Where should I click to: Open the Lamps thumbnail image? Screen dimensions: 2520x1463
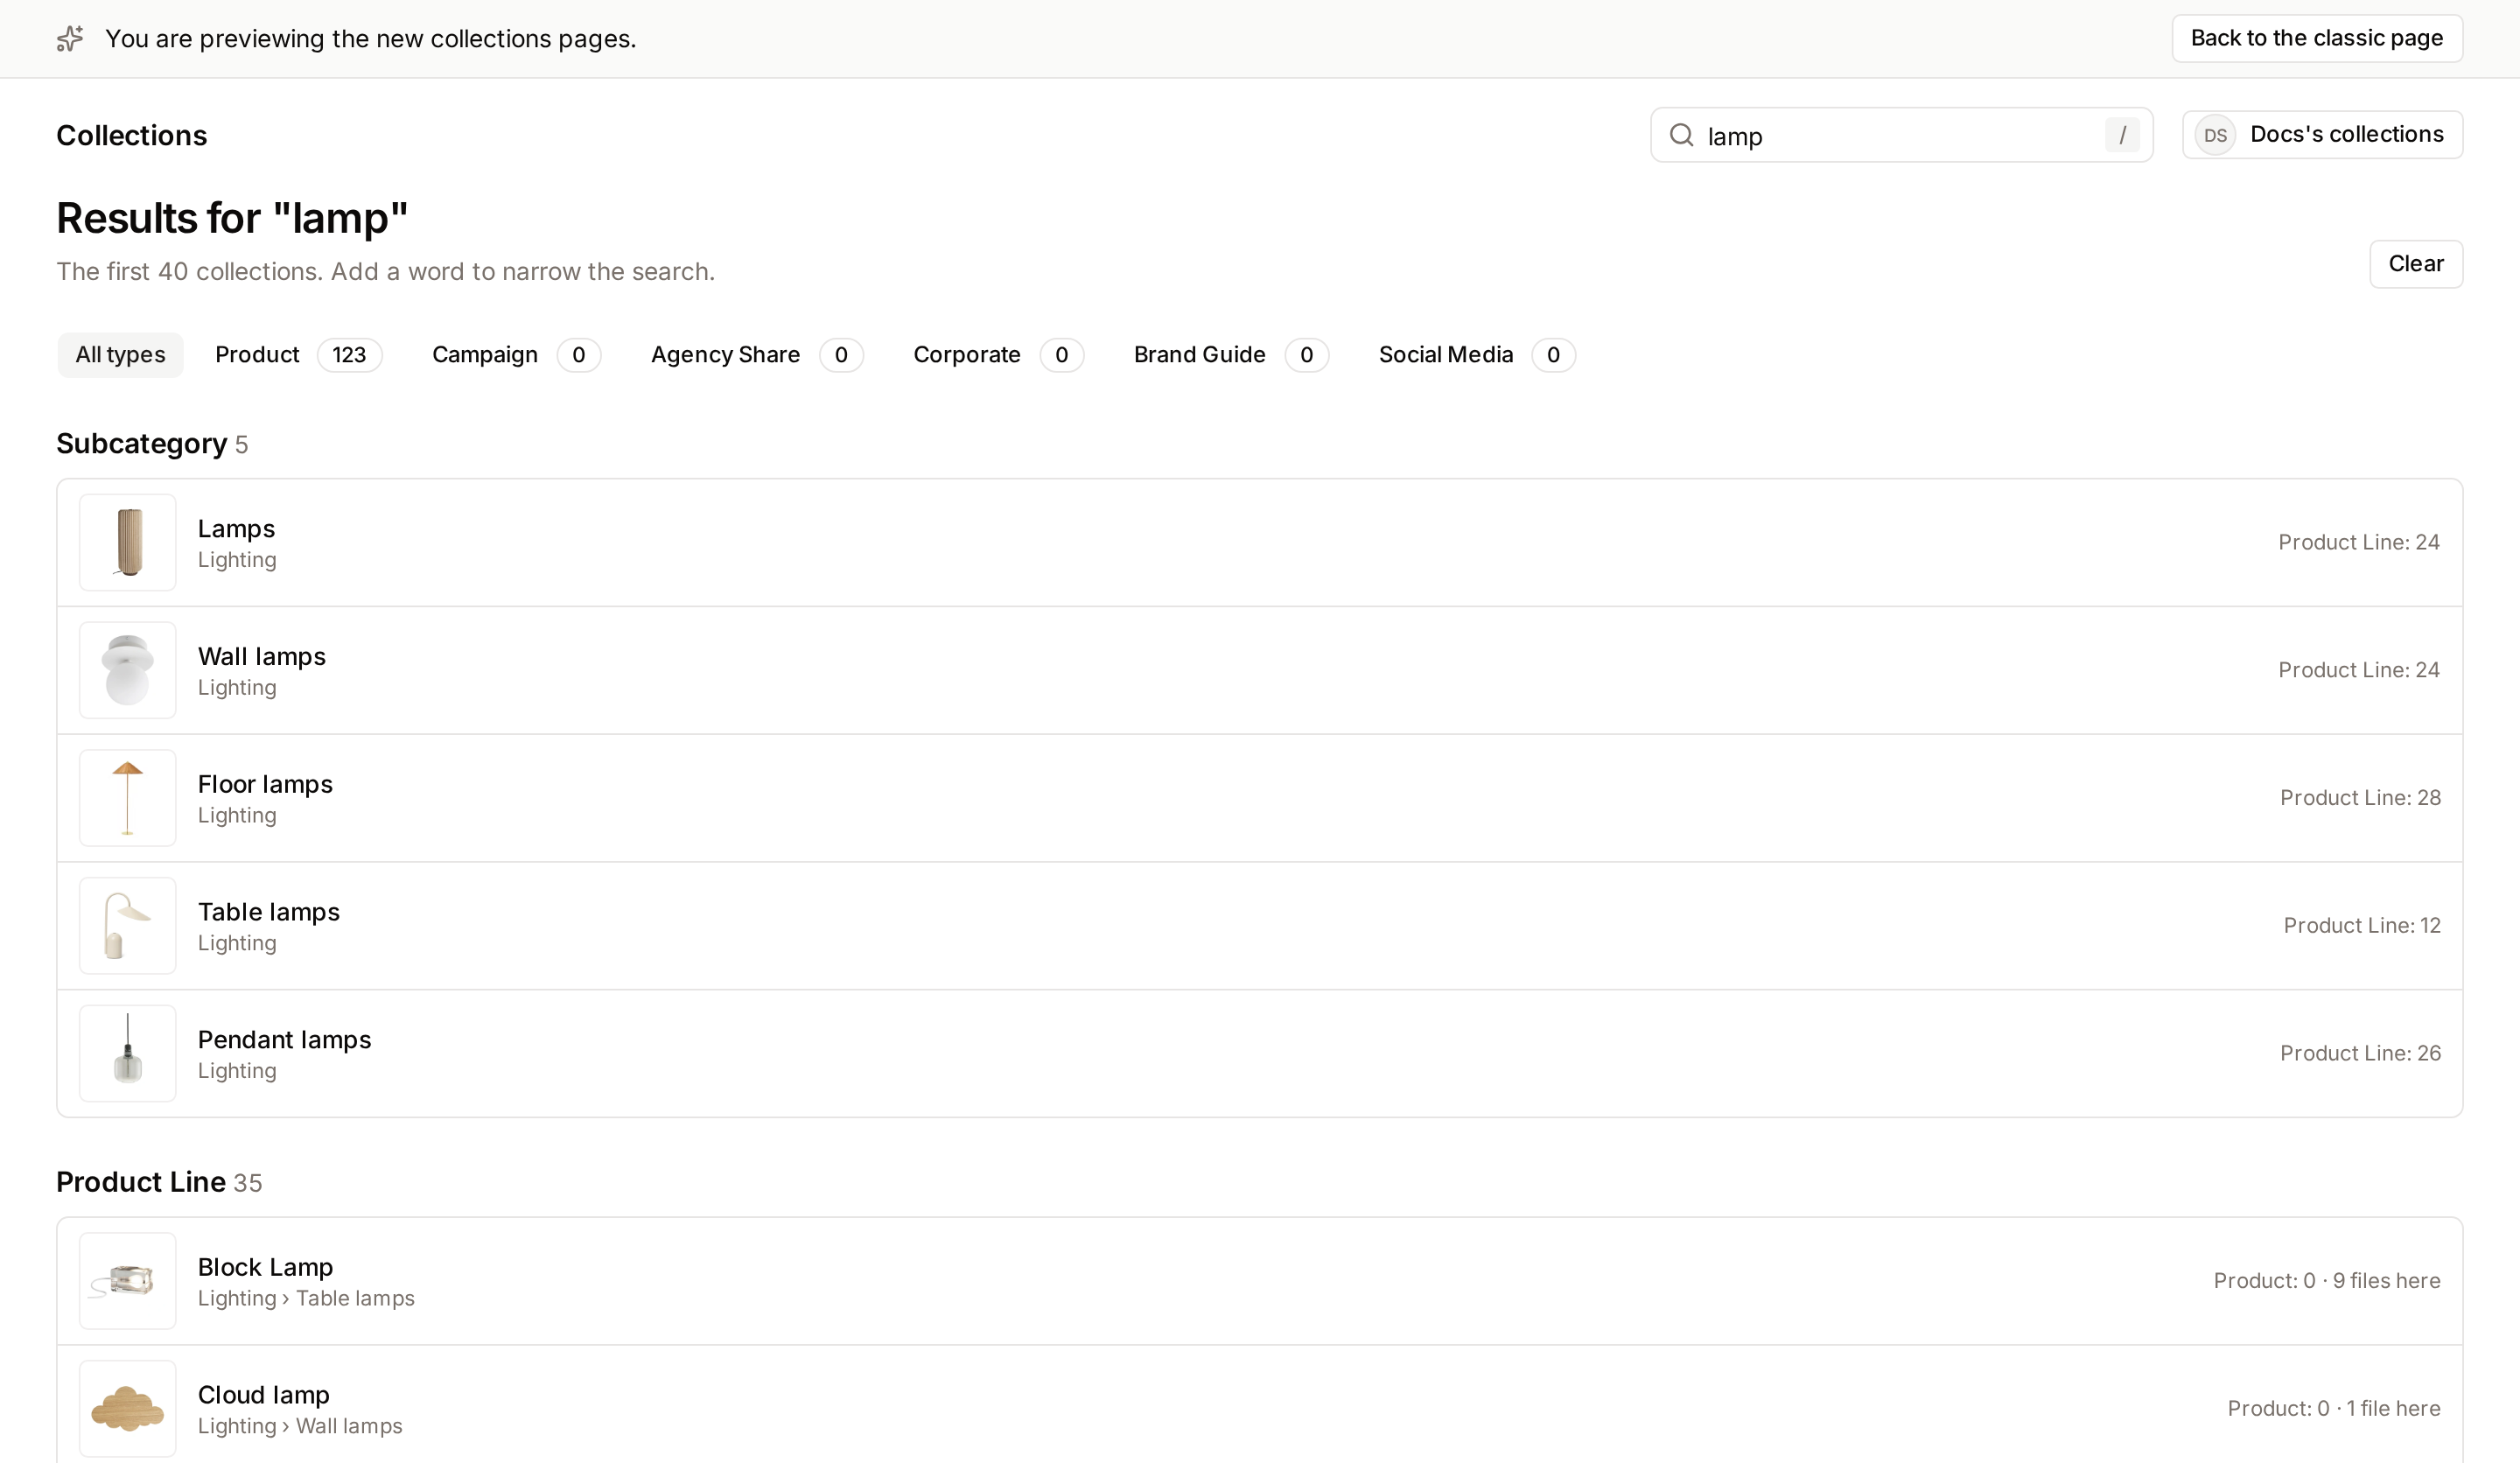pos(128,543)
